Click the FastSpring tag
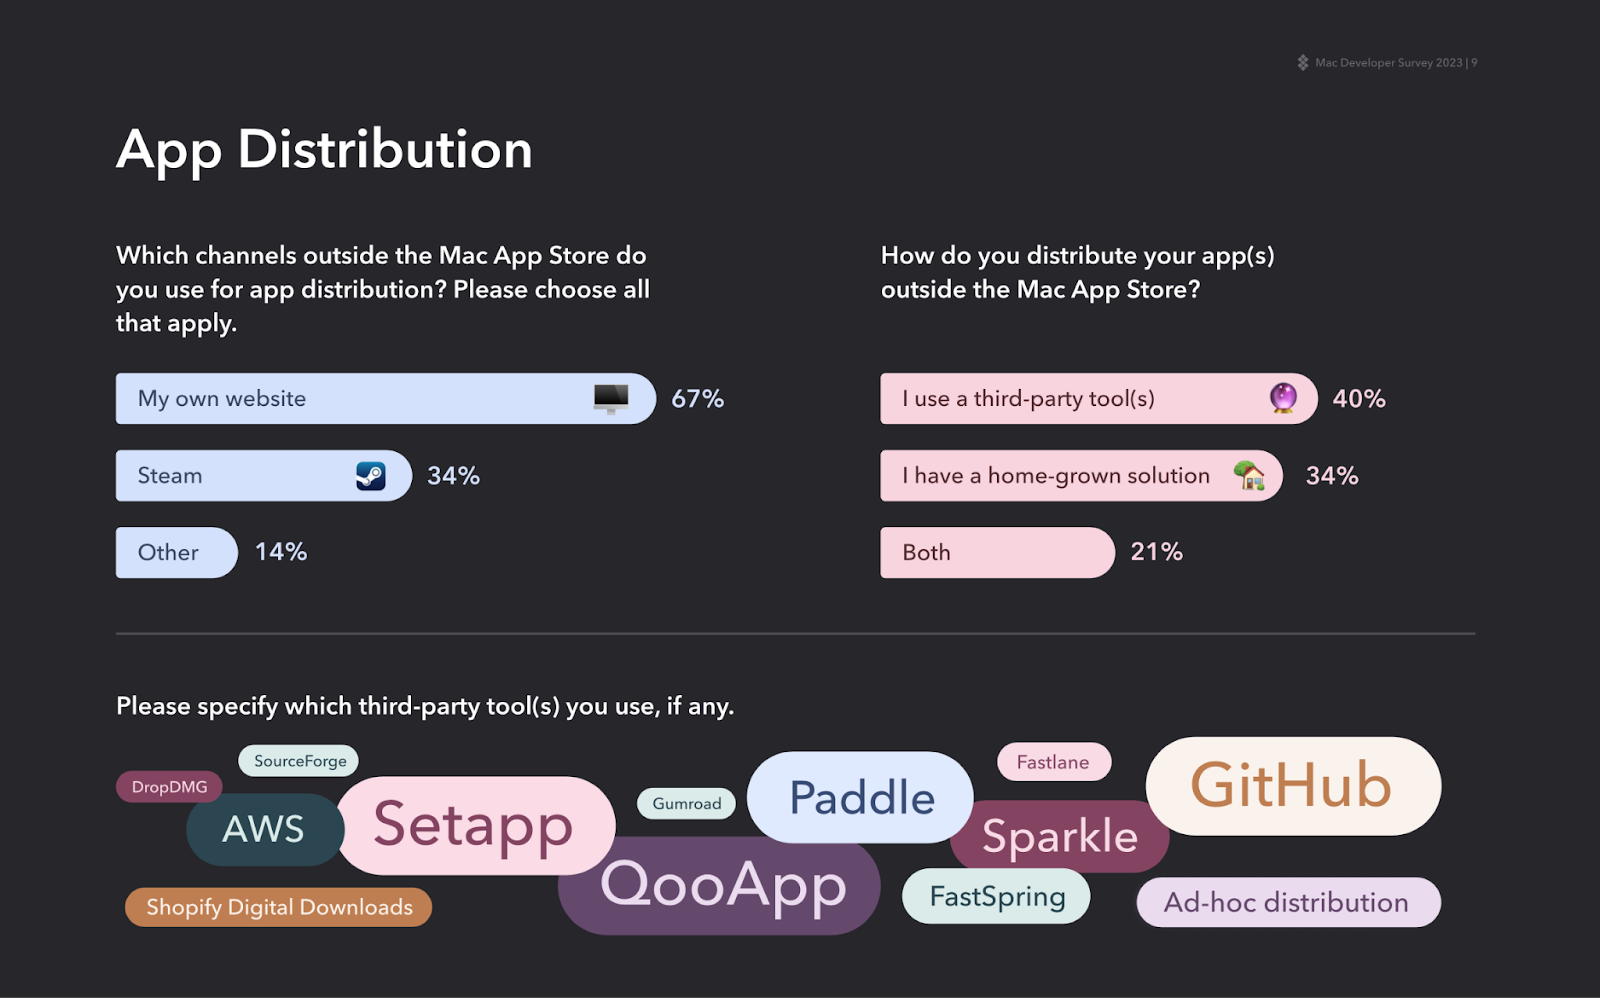 (996, 896)
